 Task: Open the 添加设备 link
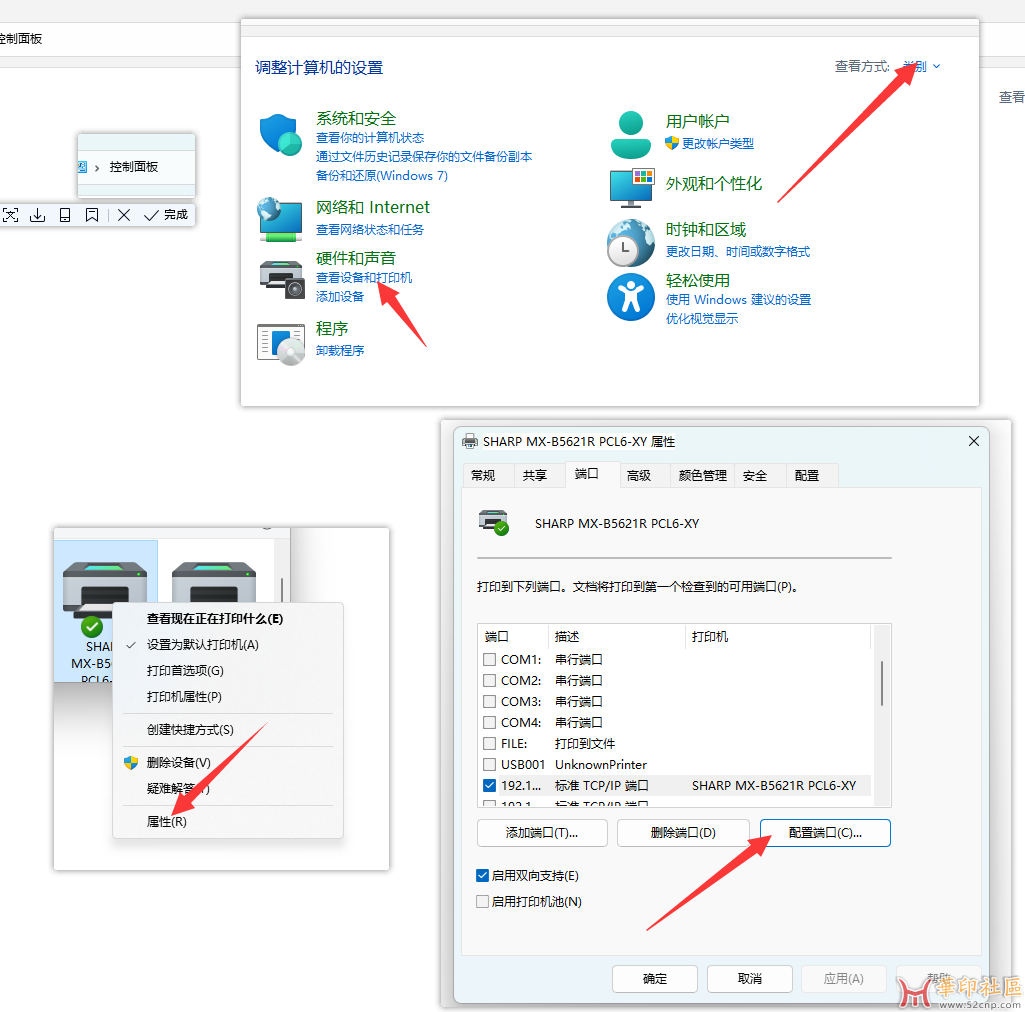(340, 296)
